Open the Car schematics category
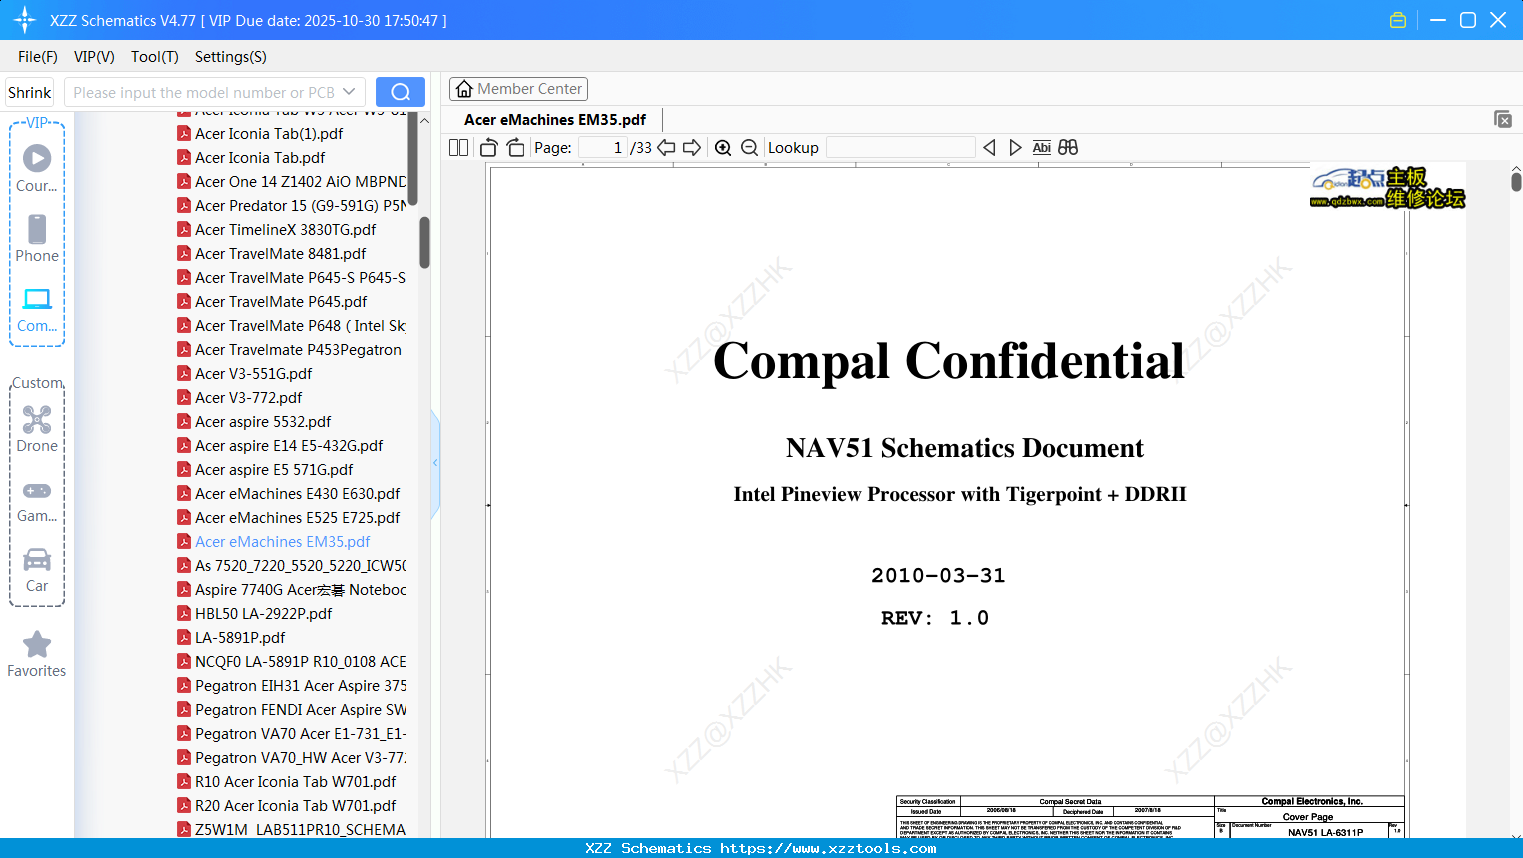This screenshot has height=858, width=1523. click(37, 570)
